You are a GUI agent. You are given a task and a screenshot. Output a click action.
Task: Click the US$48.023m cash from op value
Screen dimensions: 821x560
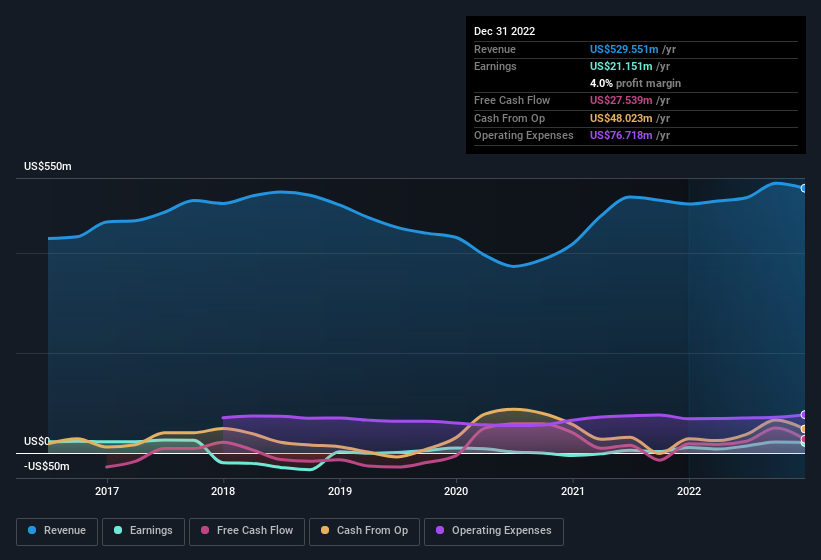click(621, 118)
